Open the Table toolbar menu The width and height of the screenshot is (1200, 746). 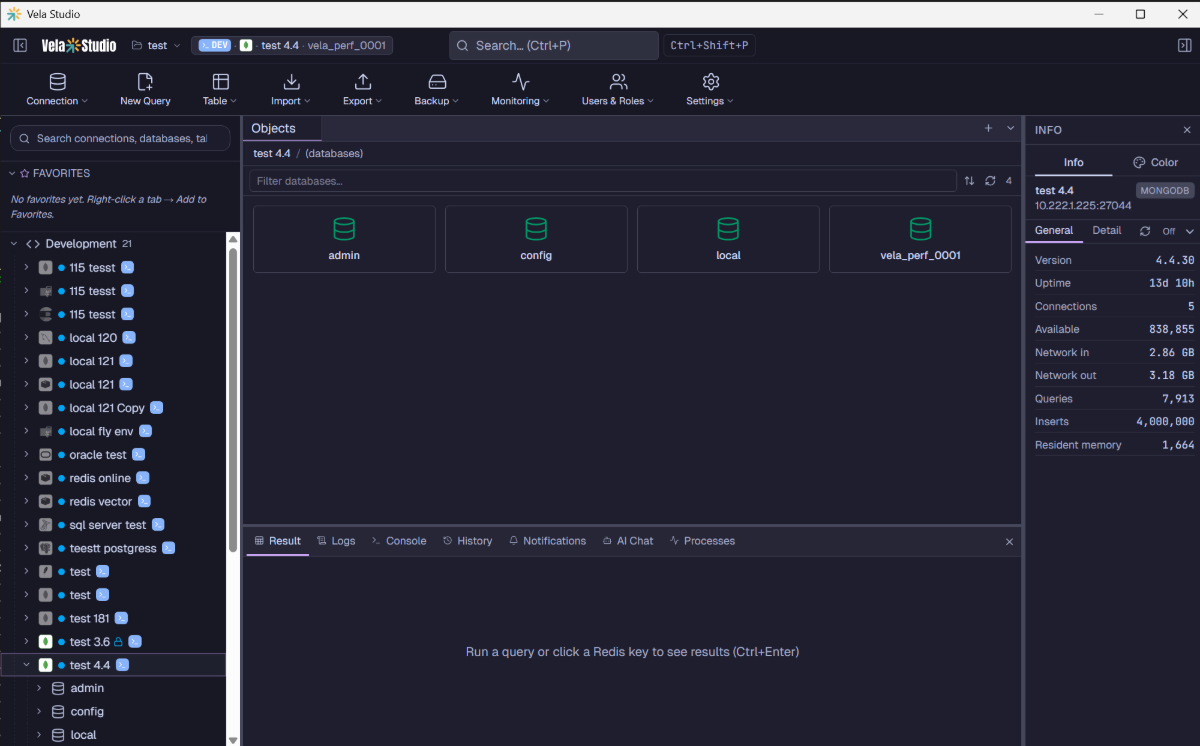pyautogui.click(x=220, y=89)
